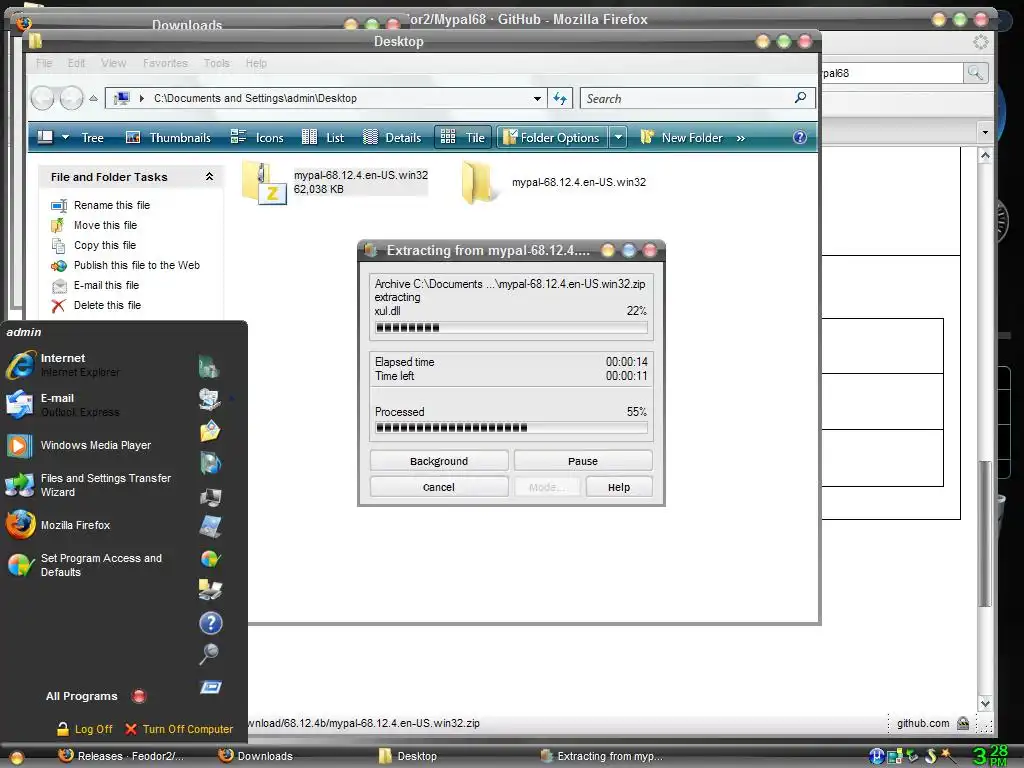Cancel the archive extraction
This screenshot has width=1024, height=768.
click(439, 487)
